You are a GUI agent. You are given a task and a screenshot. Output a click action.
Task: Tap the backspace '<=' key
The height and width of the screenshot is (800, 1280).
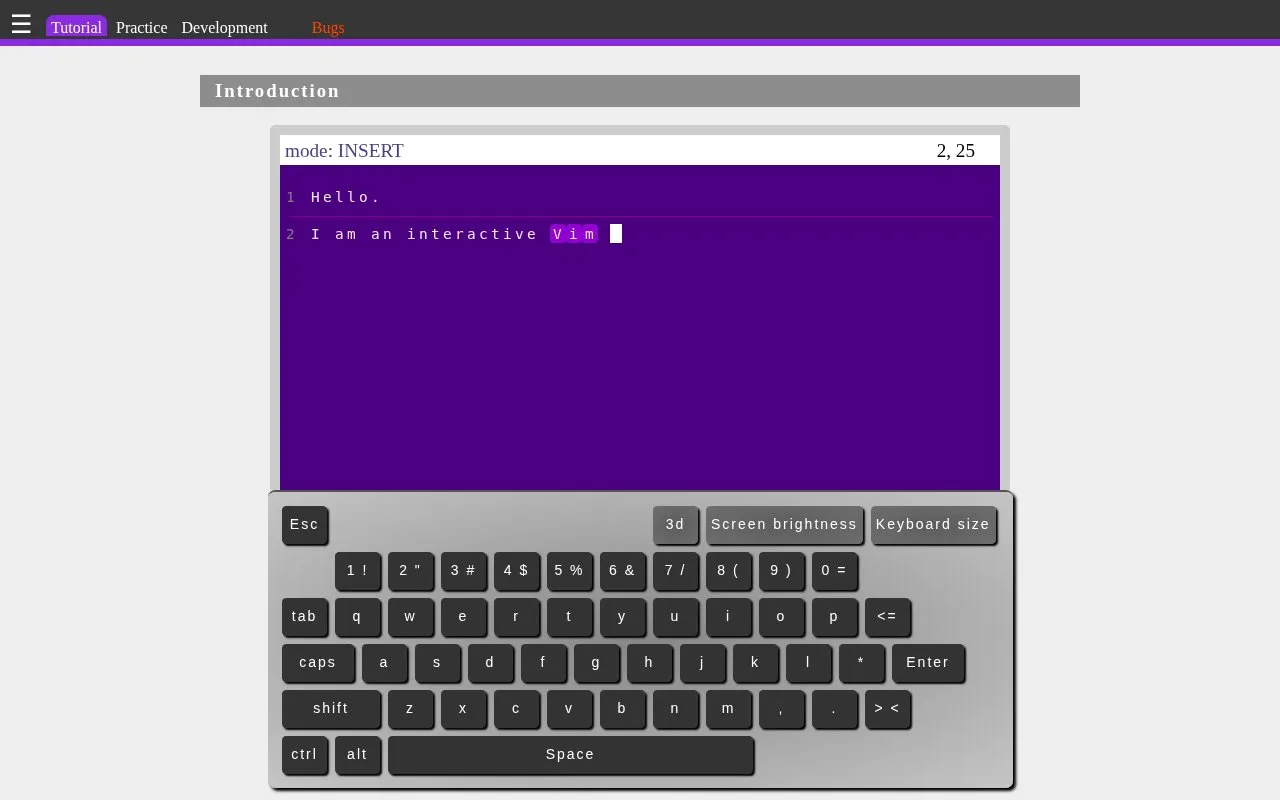pos(887,617)
